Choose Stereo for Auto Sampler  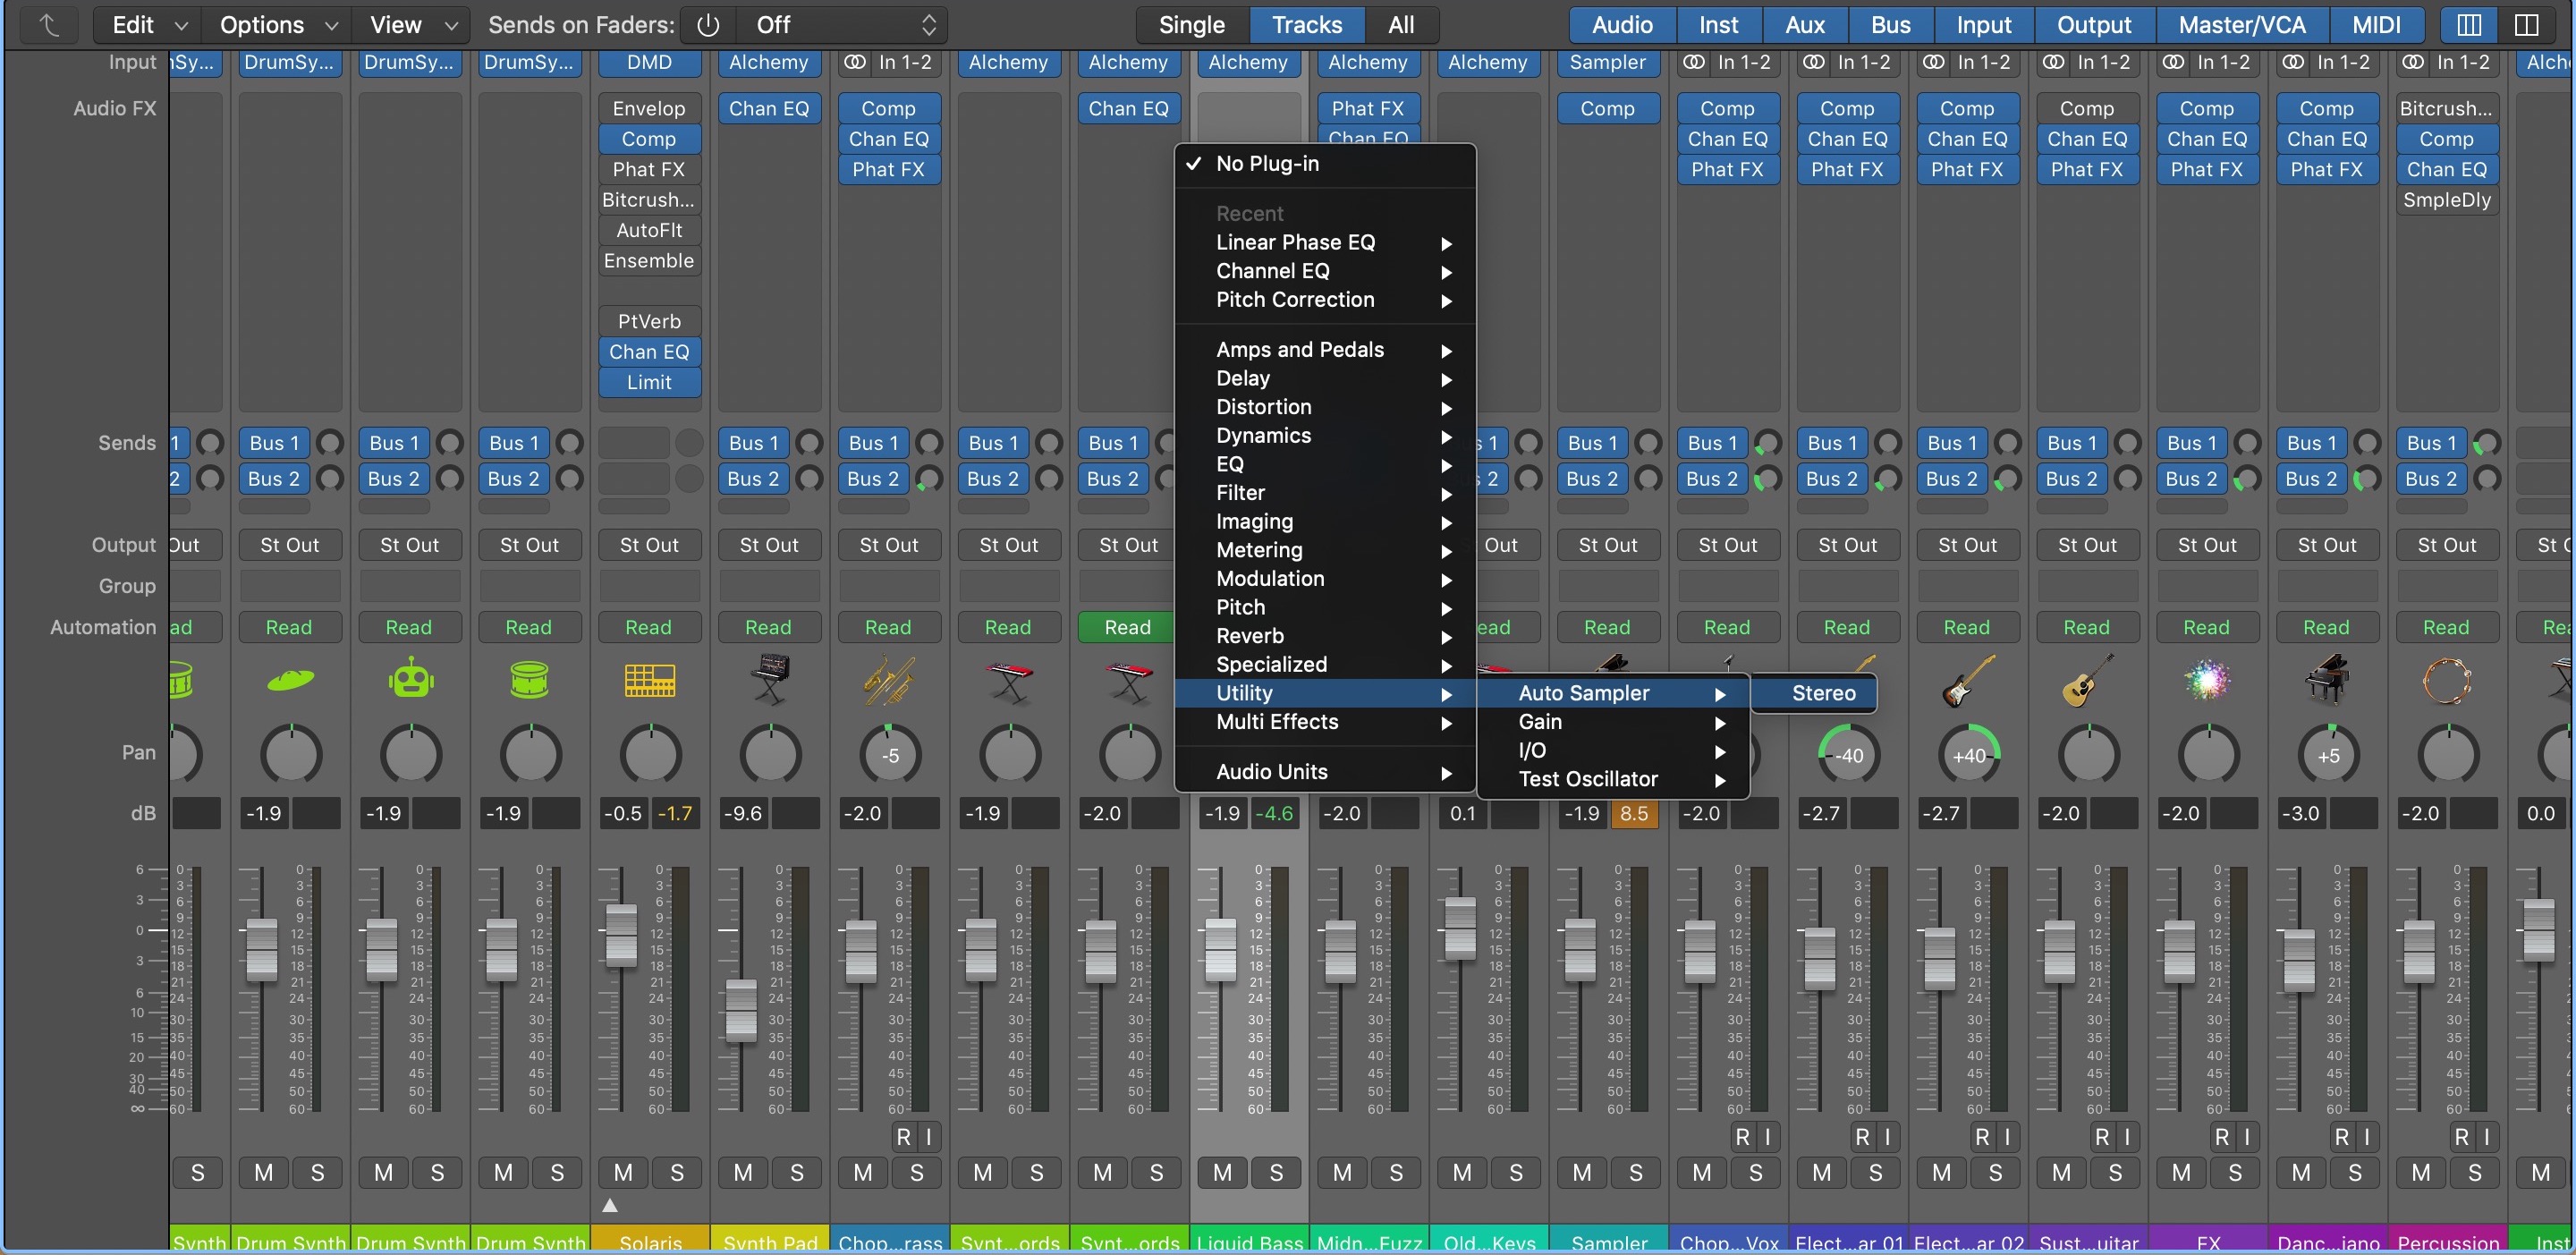pyautogui.click(x=1822, y=692)
